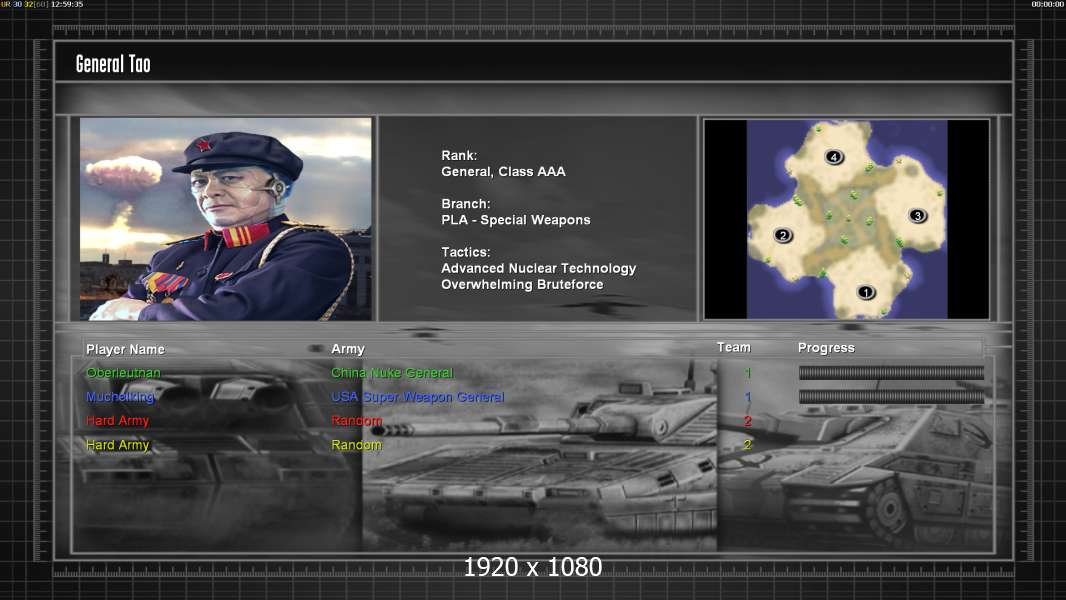The width and height of the screenshot is (1066, 600).
Task: Click the 00:00:00 timer readout
Action: tap(1048, 4)
